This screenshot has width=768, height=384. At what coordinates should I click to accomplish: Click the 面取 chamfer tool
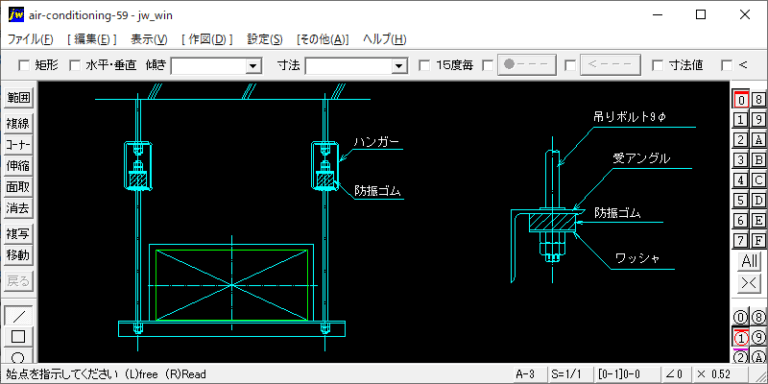coord(19,188)
